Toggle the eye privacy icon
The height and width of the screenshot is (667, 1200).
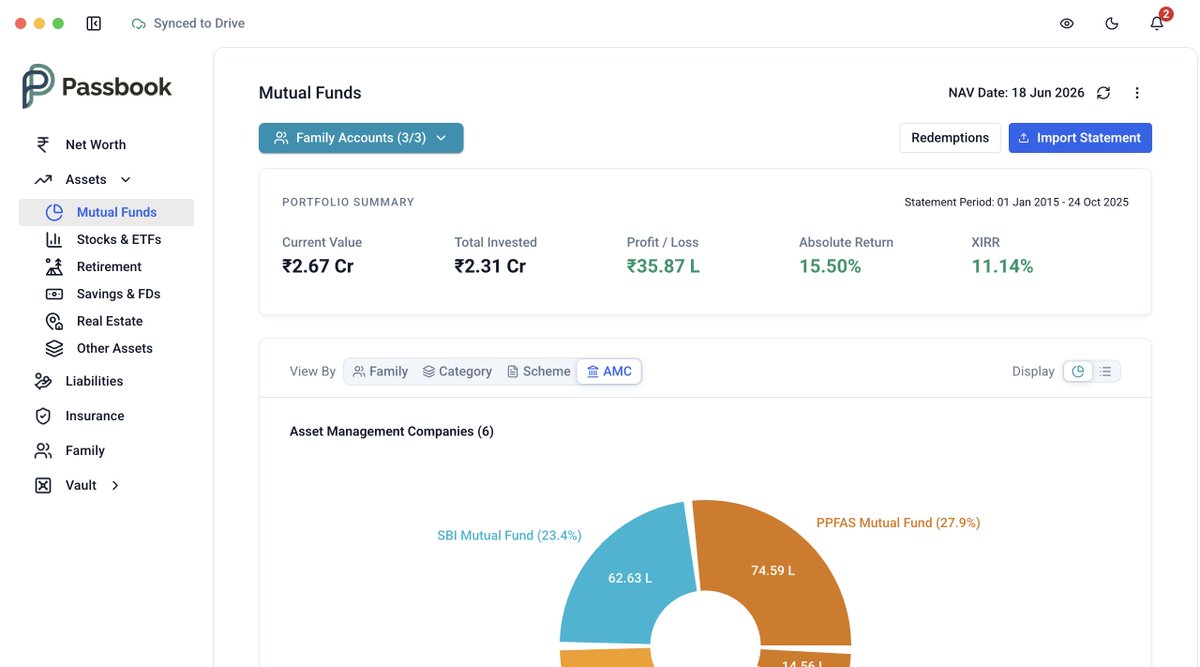[x=1067, y=23]
